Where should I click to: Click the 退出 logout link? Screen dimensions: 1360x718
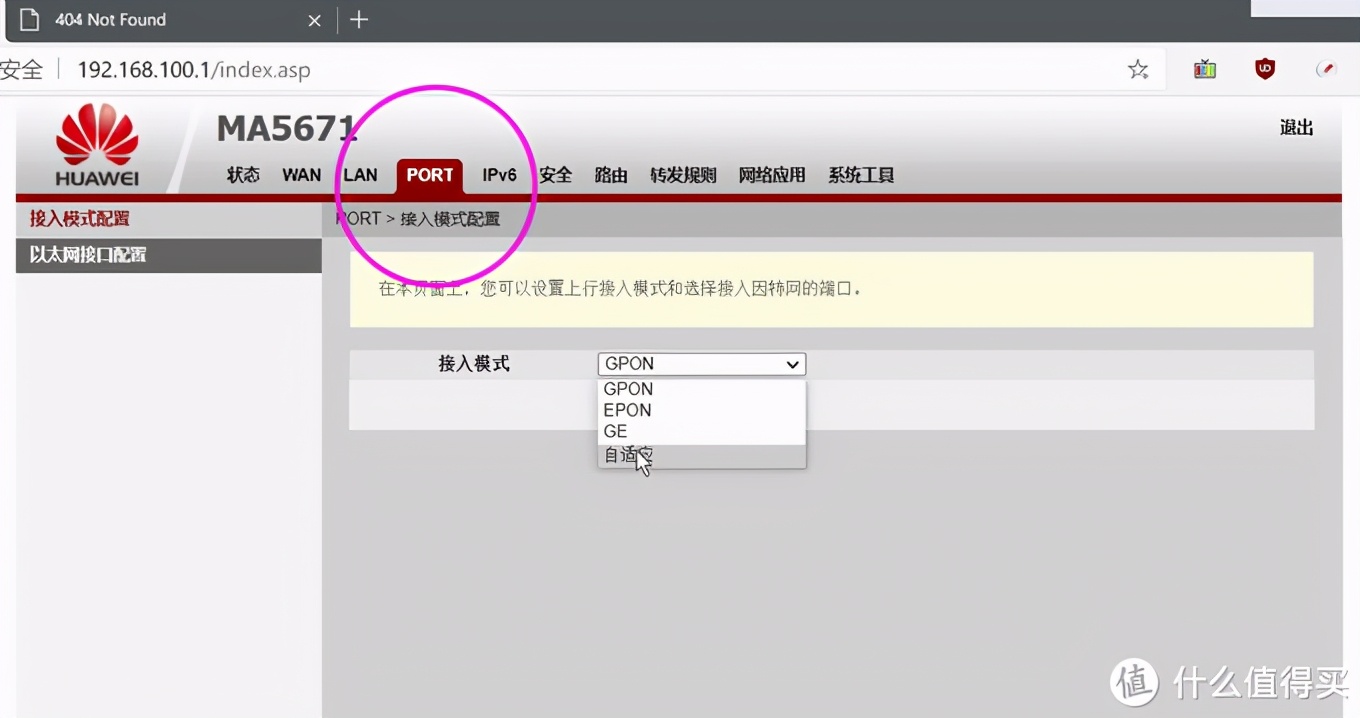pos(1296,127)
